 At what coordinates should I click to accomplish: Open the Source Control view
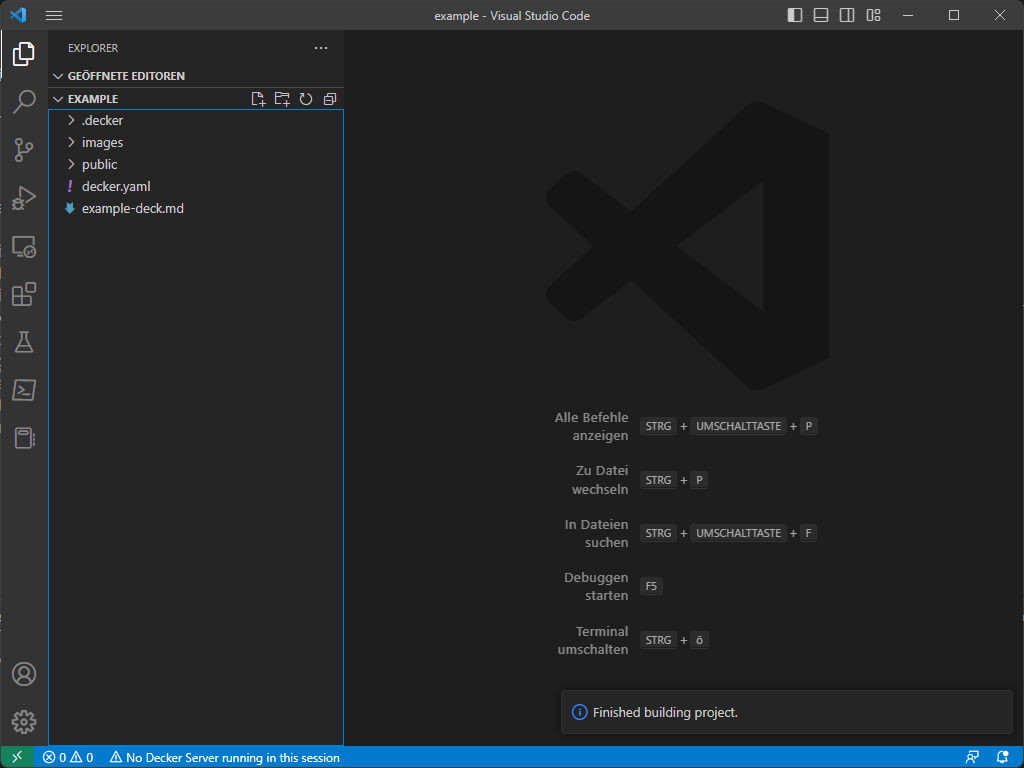[24, 150]
